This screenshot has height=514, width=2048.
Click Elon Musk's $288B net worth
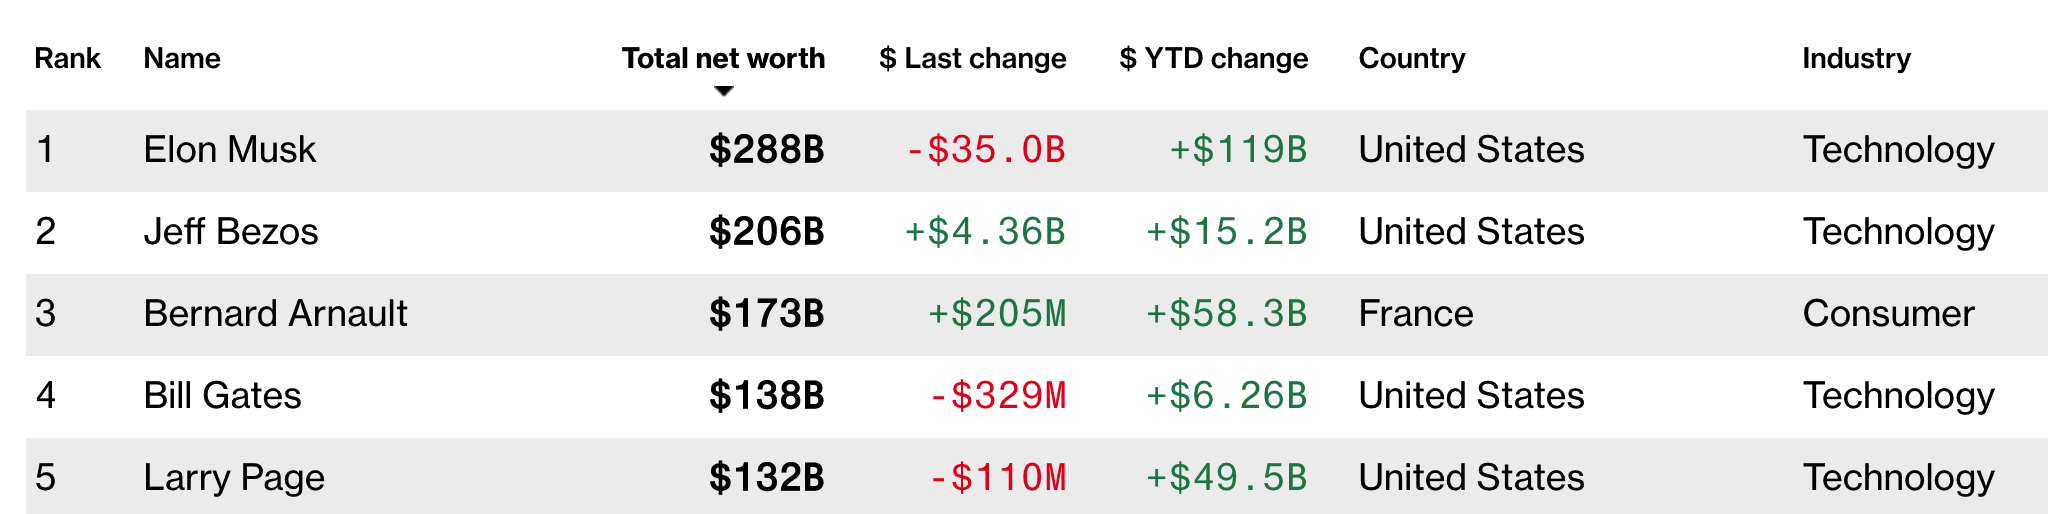coord(766,150)
